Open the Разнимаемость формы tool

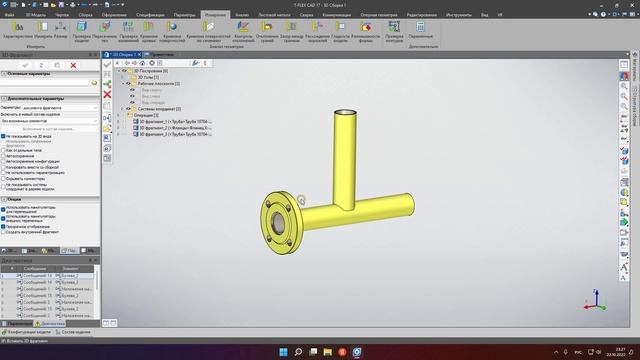365,31
